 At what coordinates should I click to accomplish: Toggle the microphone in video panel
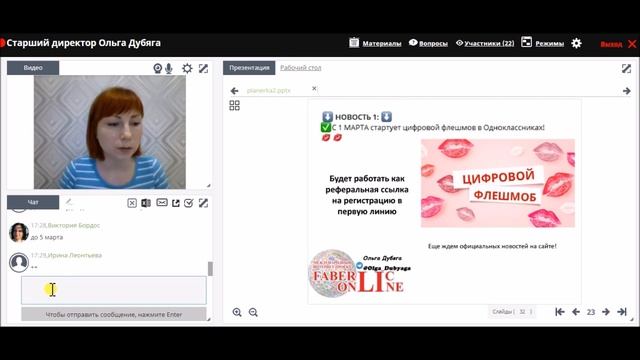pos(169,69)
